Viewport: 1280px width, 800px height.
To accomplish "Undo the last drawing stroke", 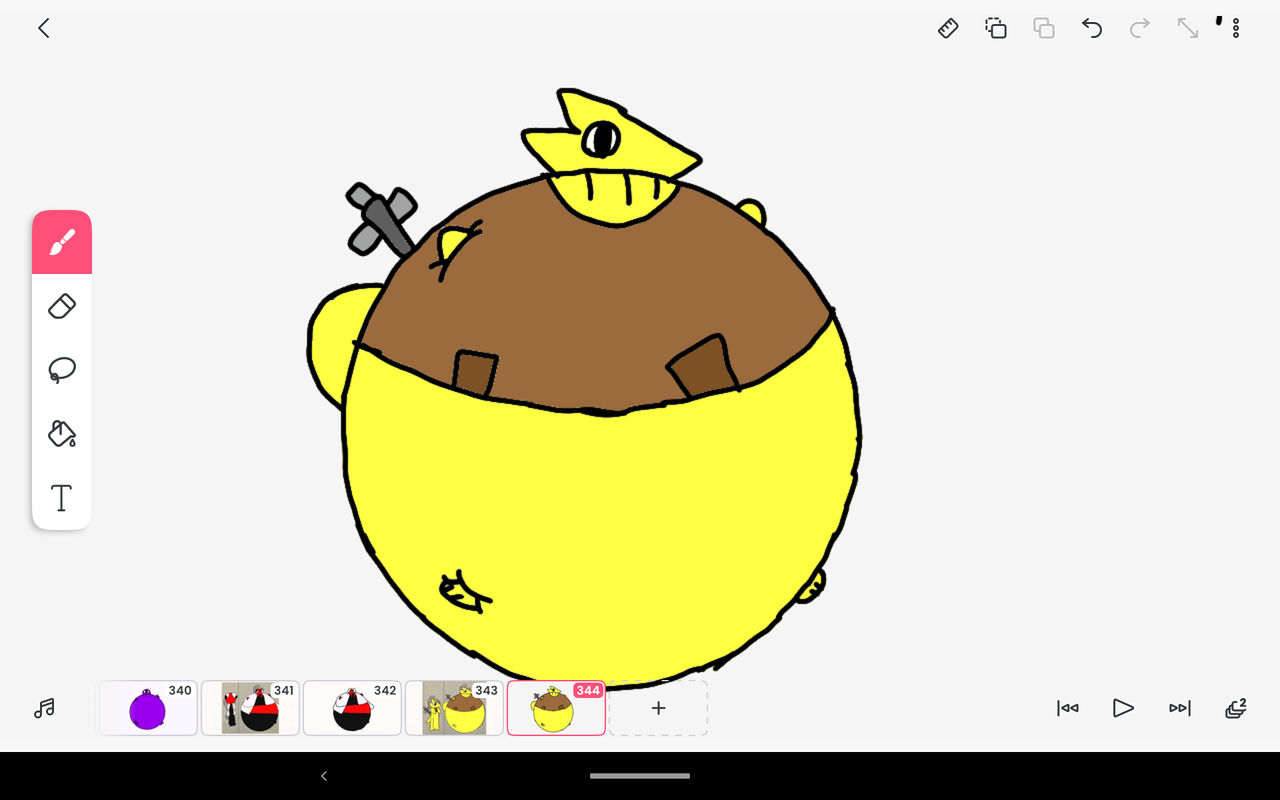I will click(x=1092, y=28).
